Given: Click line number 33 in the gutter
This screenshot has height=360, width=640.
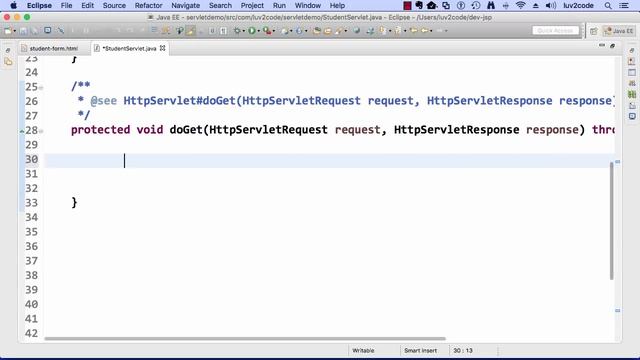Looking at the screenshot, I should (31, 203).
